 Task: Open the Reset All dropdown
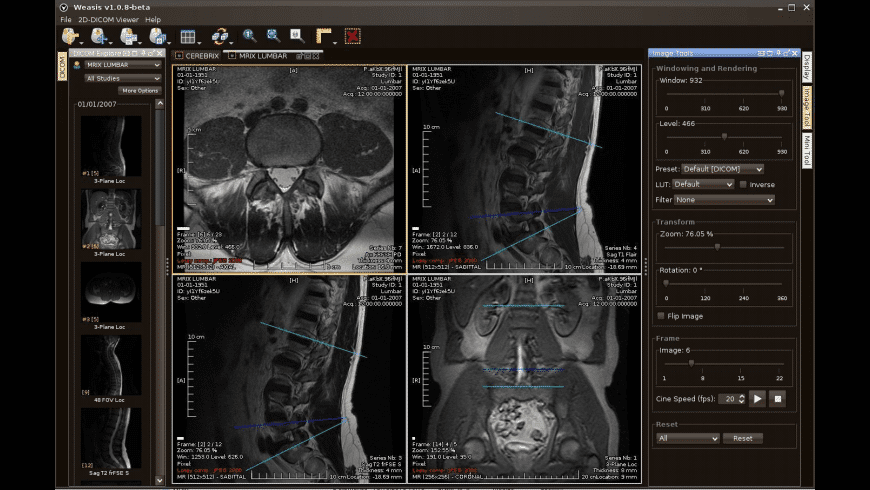click(687, 438)
